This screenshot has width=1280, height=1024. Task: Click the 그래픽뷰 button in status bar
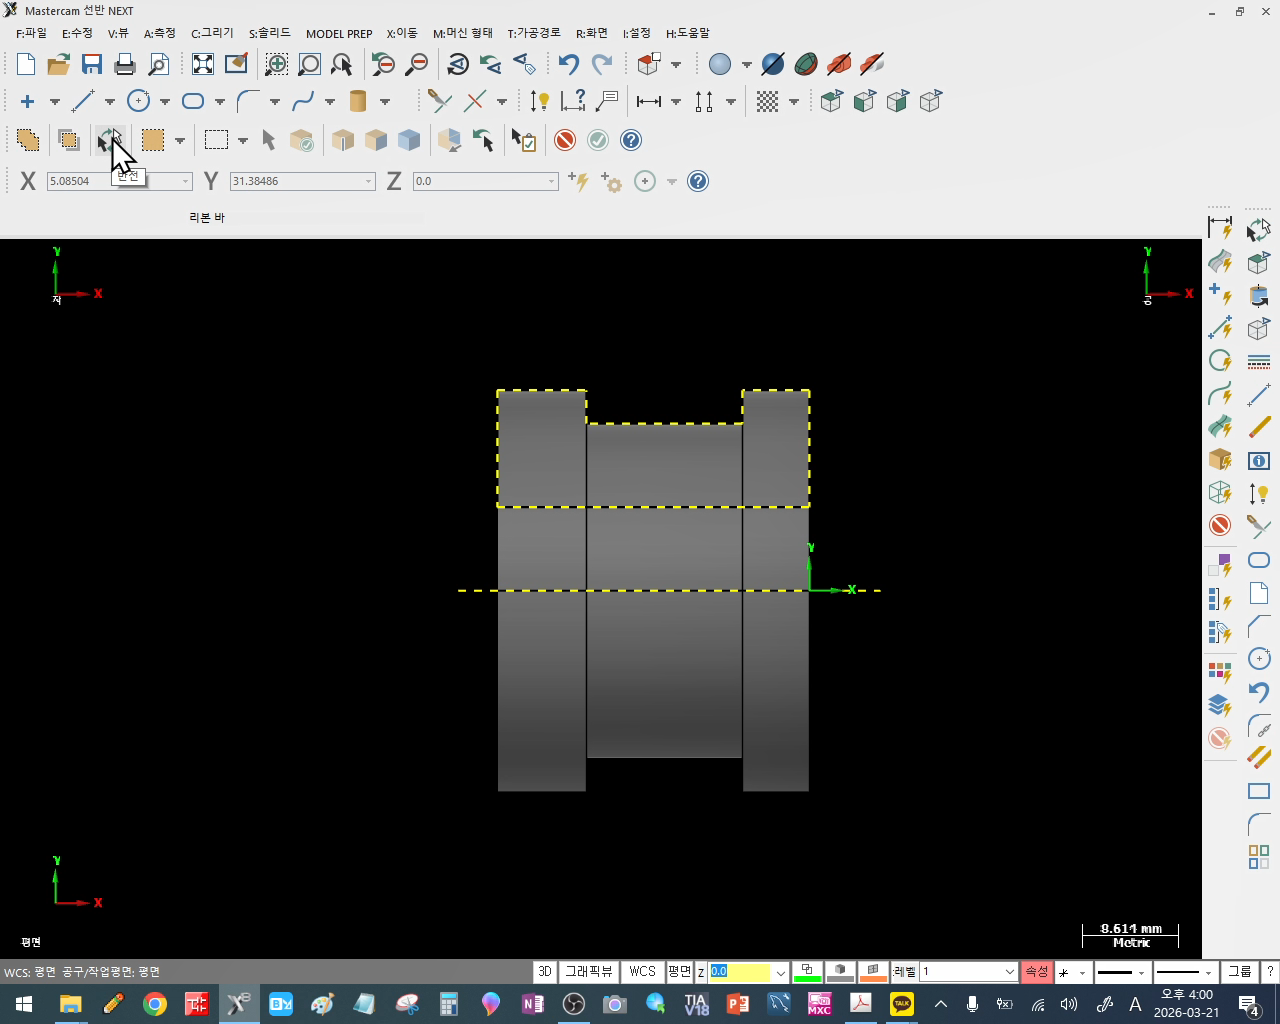[589, 972]
